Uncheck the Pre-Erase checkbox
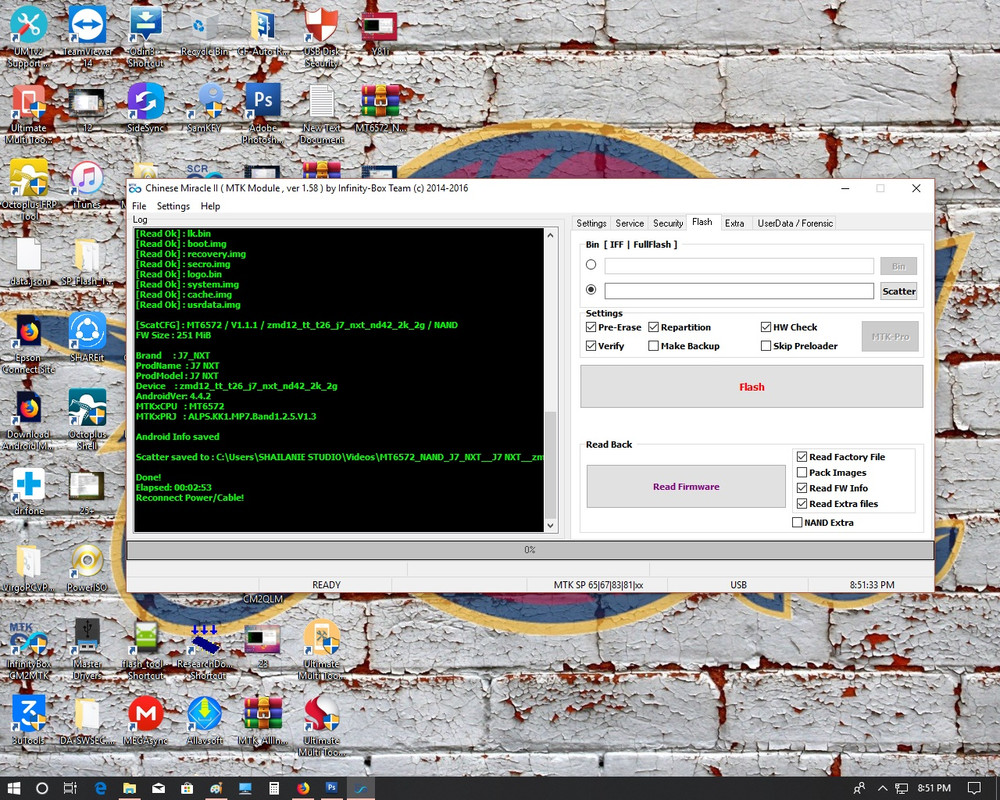Viewport: 1000px width, 800px height. [x=591, y=327]
